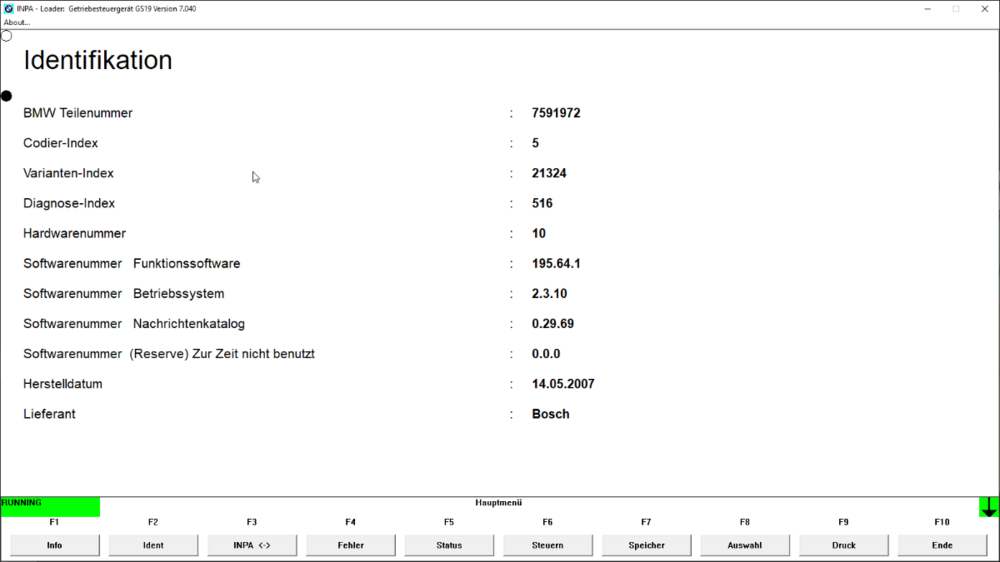1000x562 pixels.
Task: Click the Herstelldatum label
Action: [63, 384]
